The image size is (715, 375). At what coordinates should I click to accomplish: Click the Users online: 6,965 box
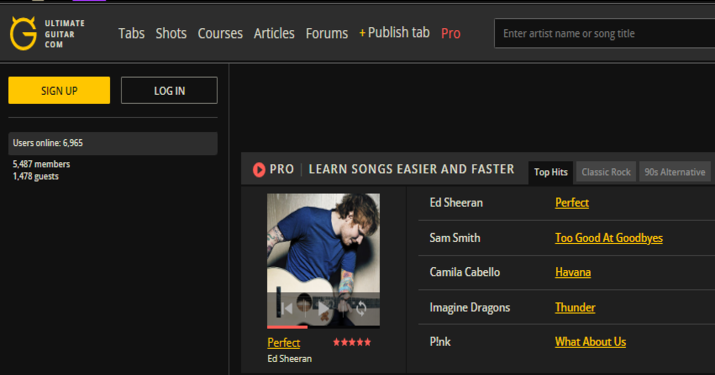pyautogui.click(x=113, y=143)
